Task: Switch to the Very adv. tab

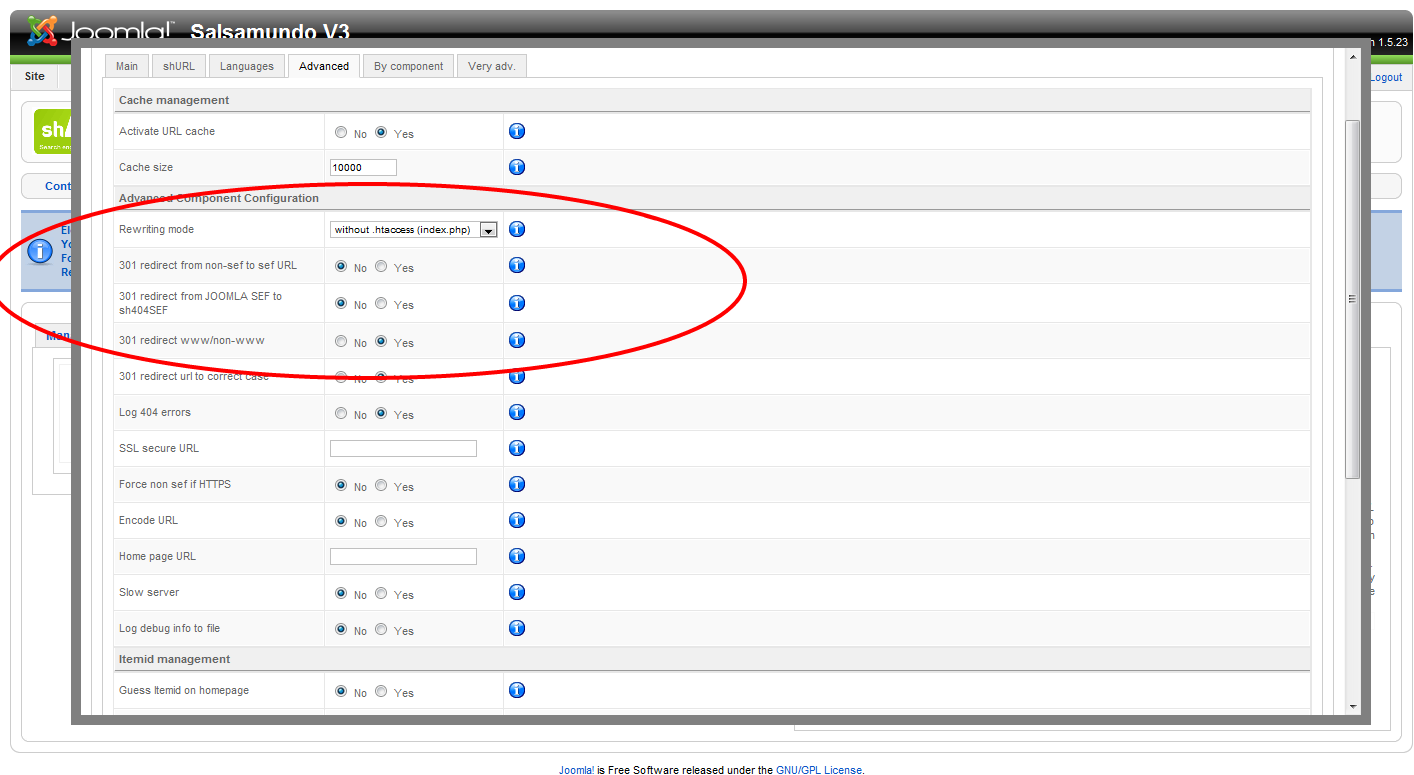Action: coord(492,66)
